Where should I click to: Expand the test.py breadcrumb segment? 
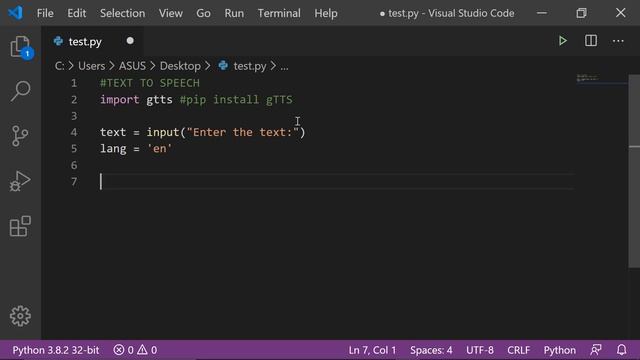[250, 66]
